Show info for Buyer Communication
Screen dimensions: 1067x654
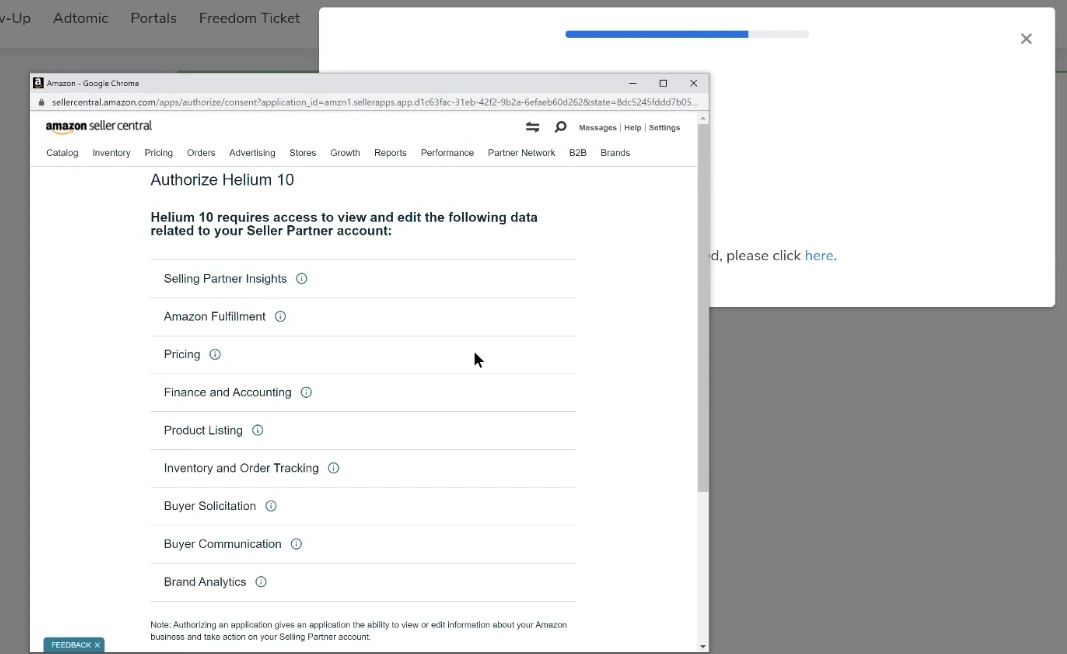[x=296, y=544]
